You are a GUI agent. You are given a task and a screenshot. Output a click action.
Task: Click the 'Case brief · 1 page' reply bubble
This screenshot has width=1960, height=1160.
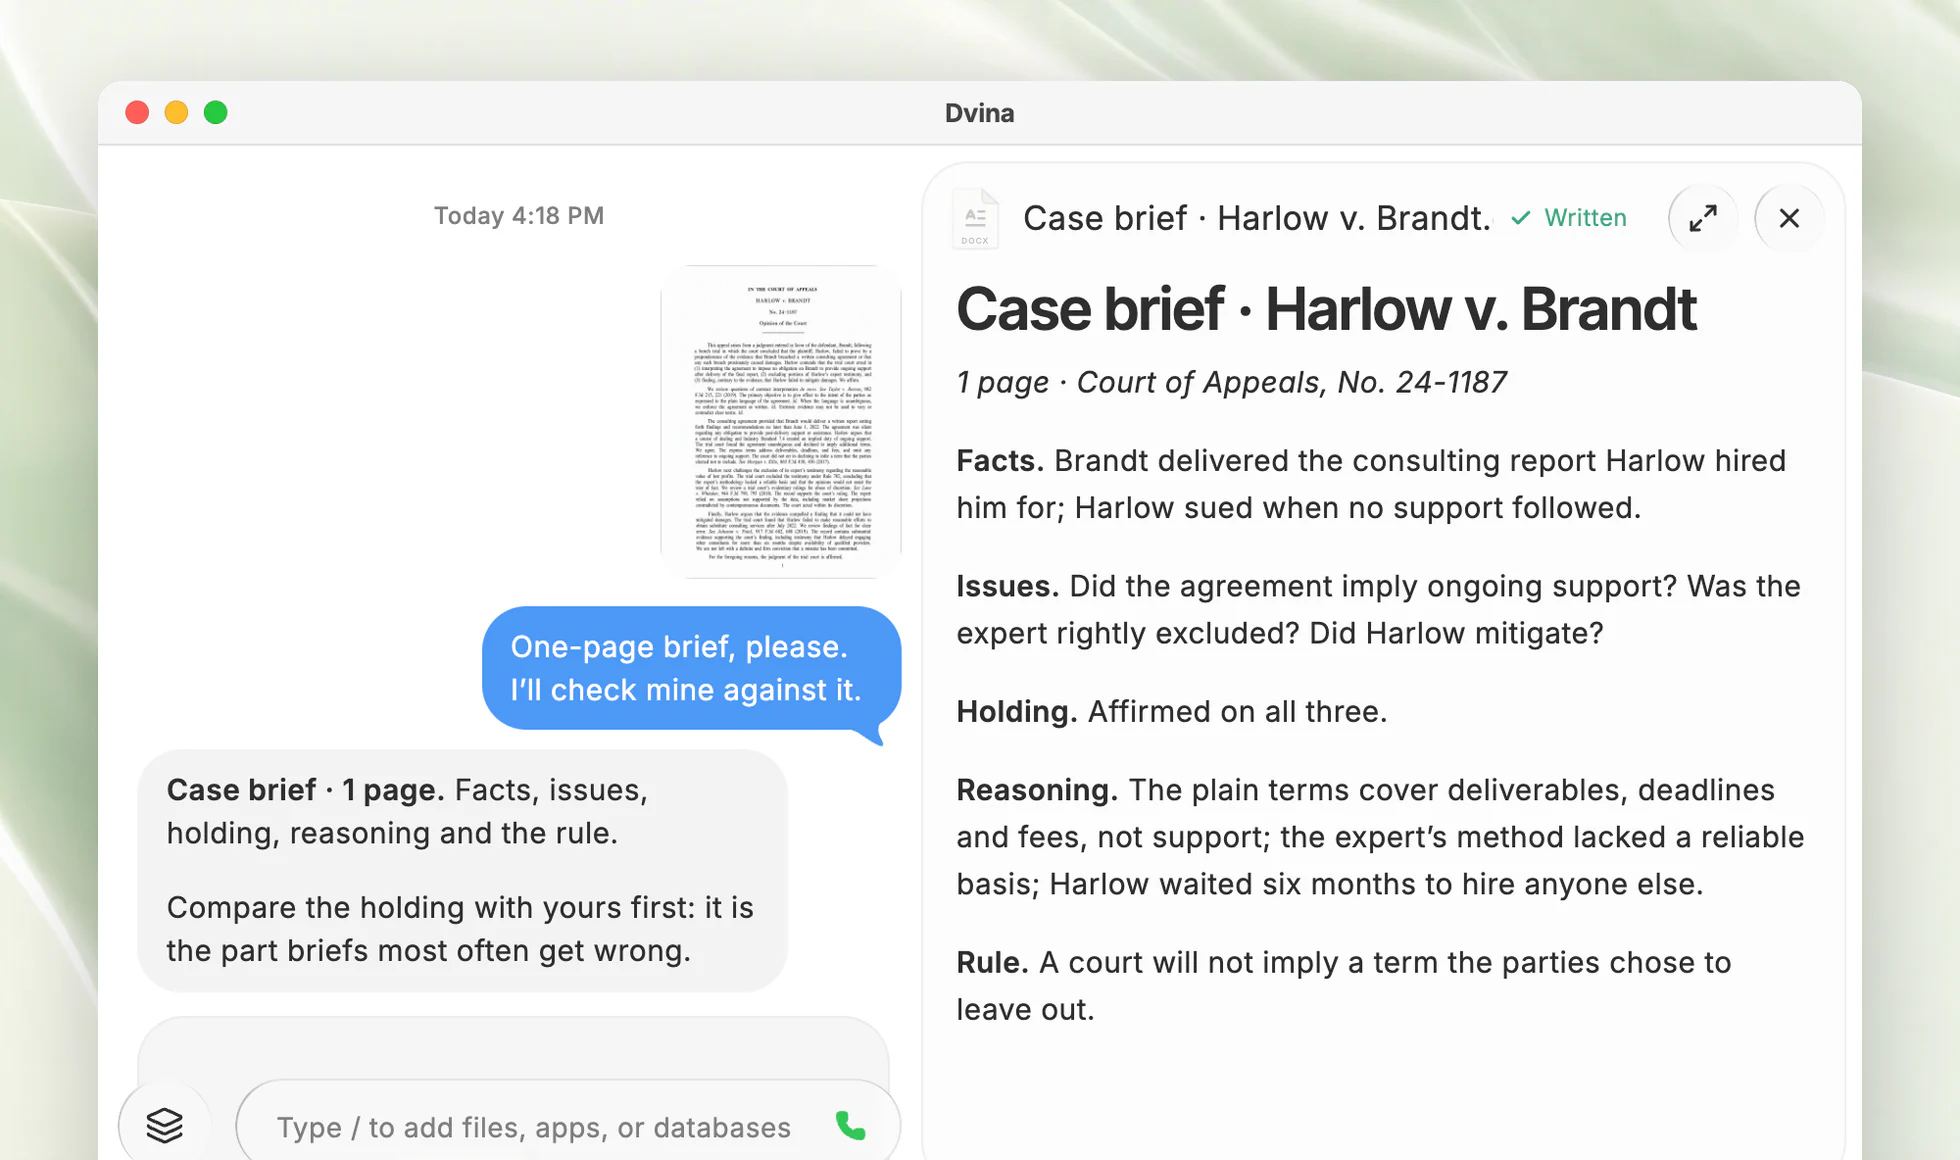(x=462, y=870)
